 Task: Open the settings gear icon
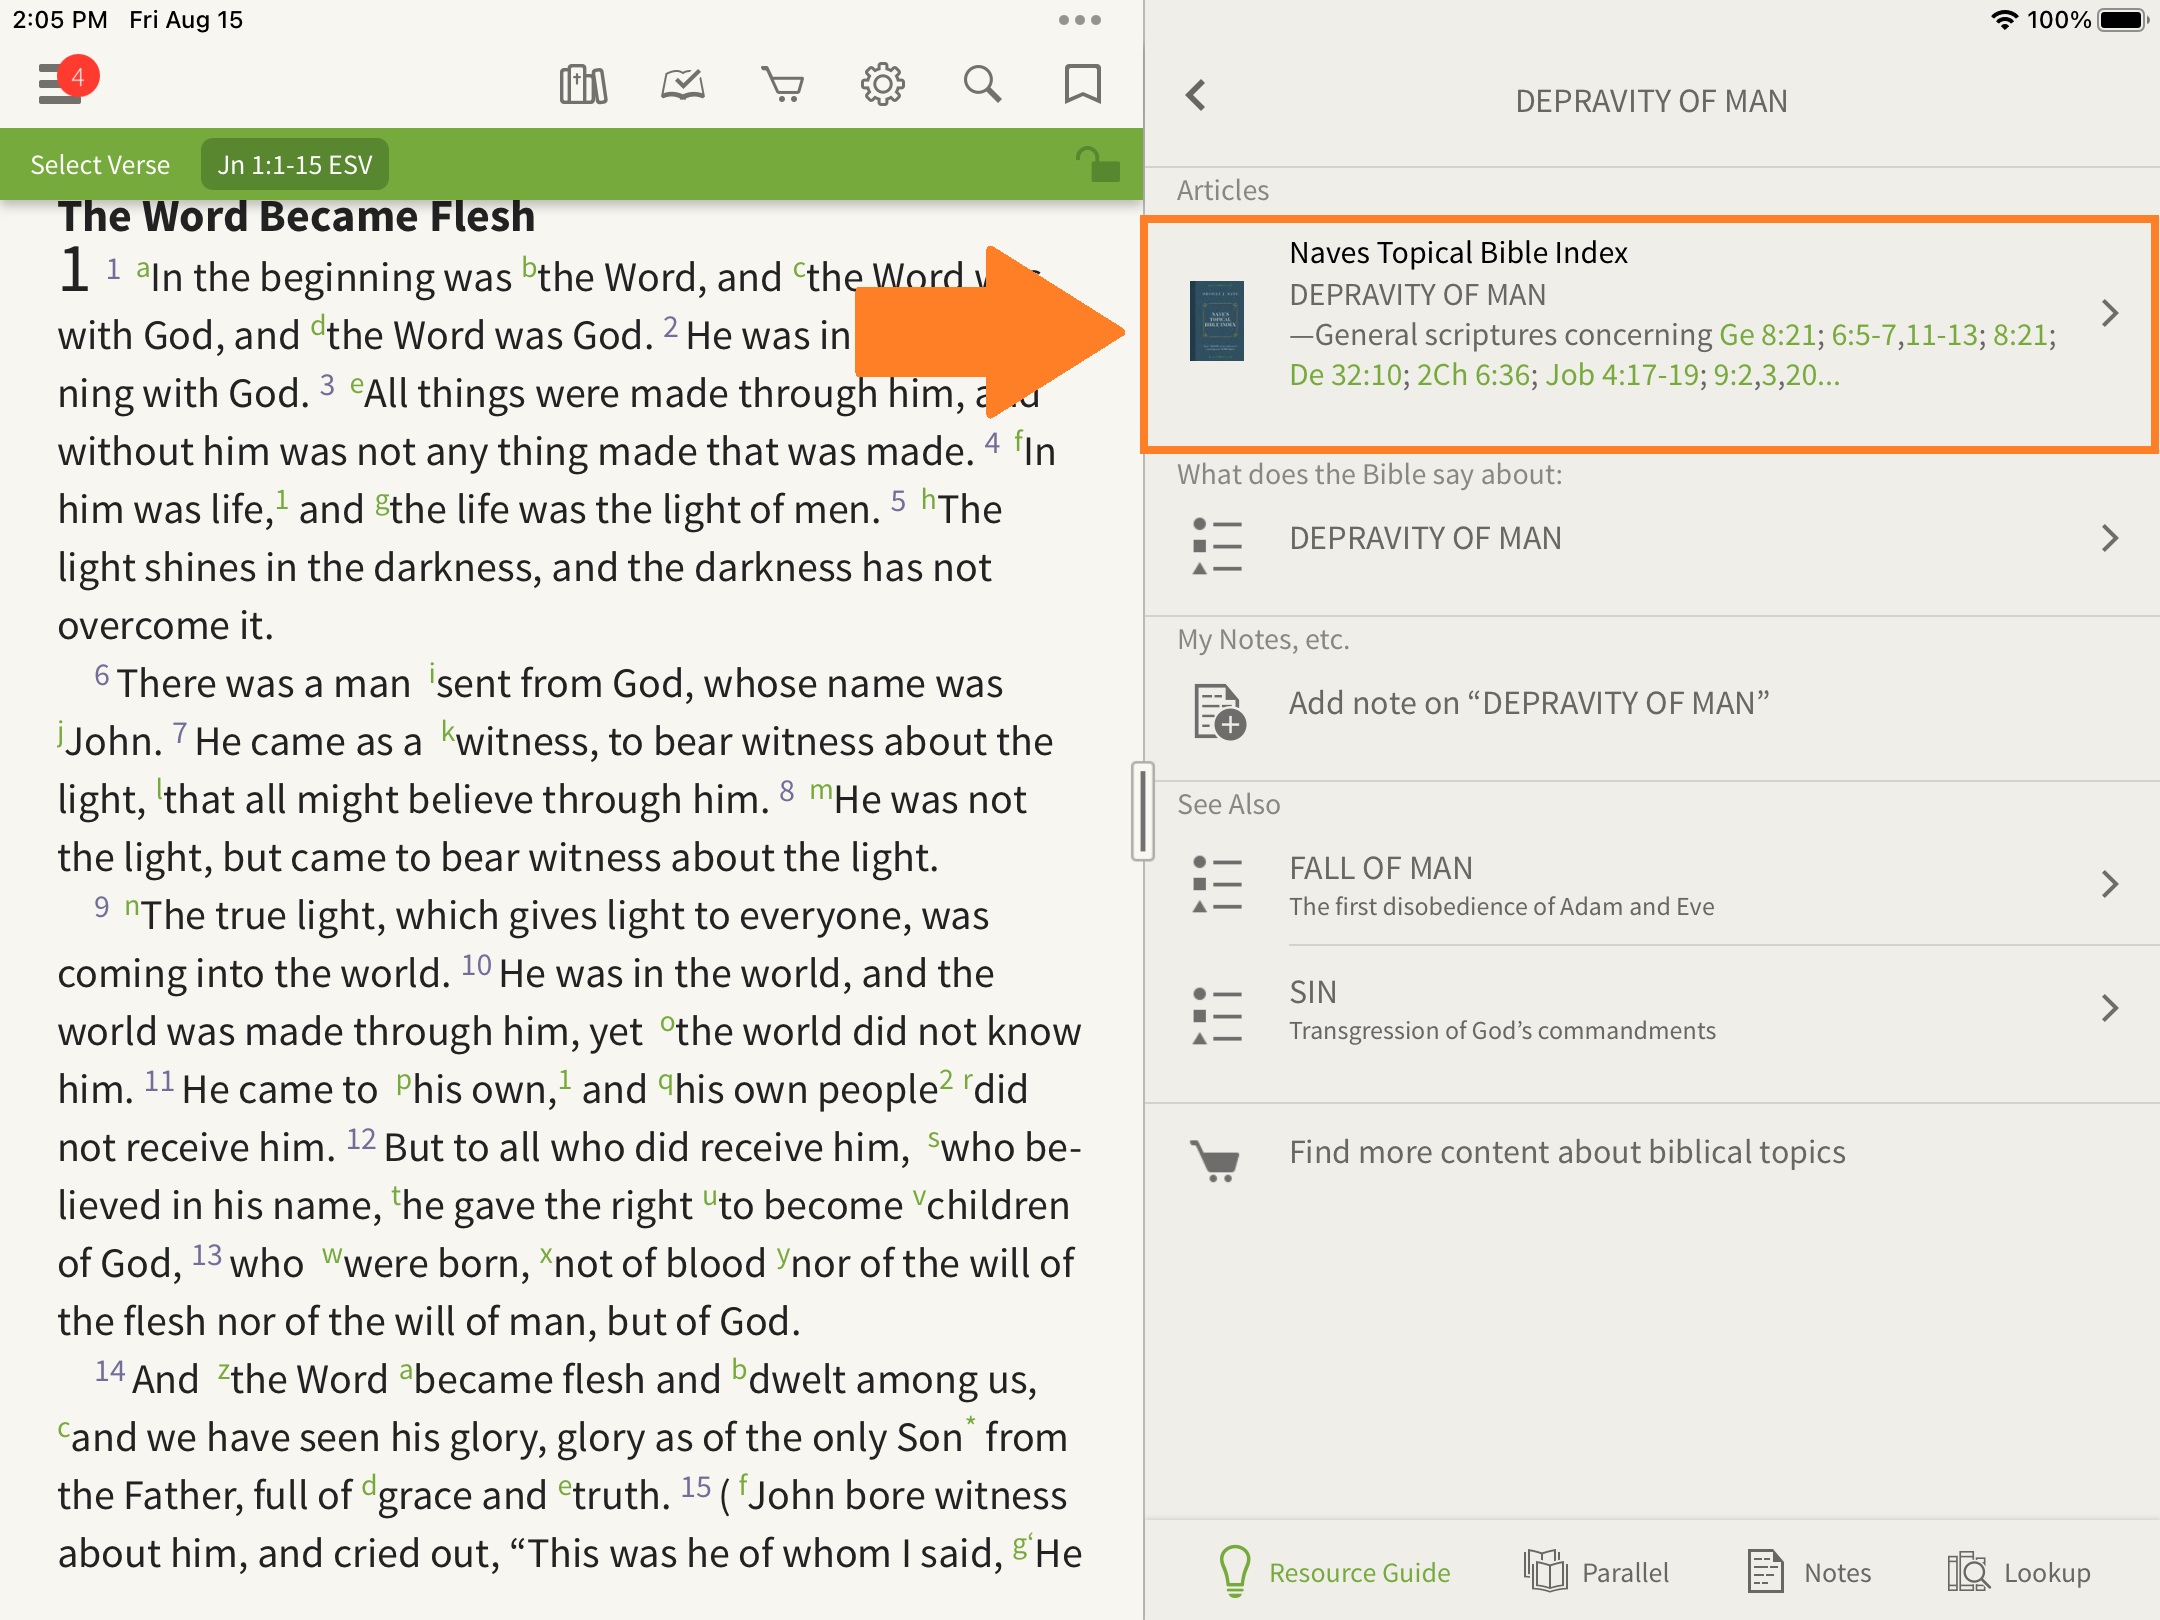(x=882, y=85)
